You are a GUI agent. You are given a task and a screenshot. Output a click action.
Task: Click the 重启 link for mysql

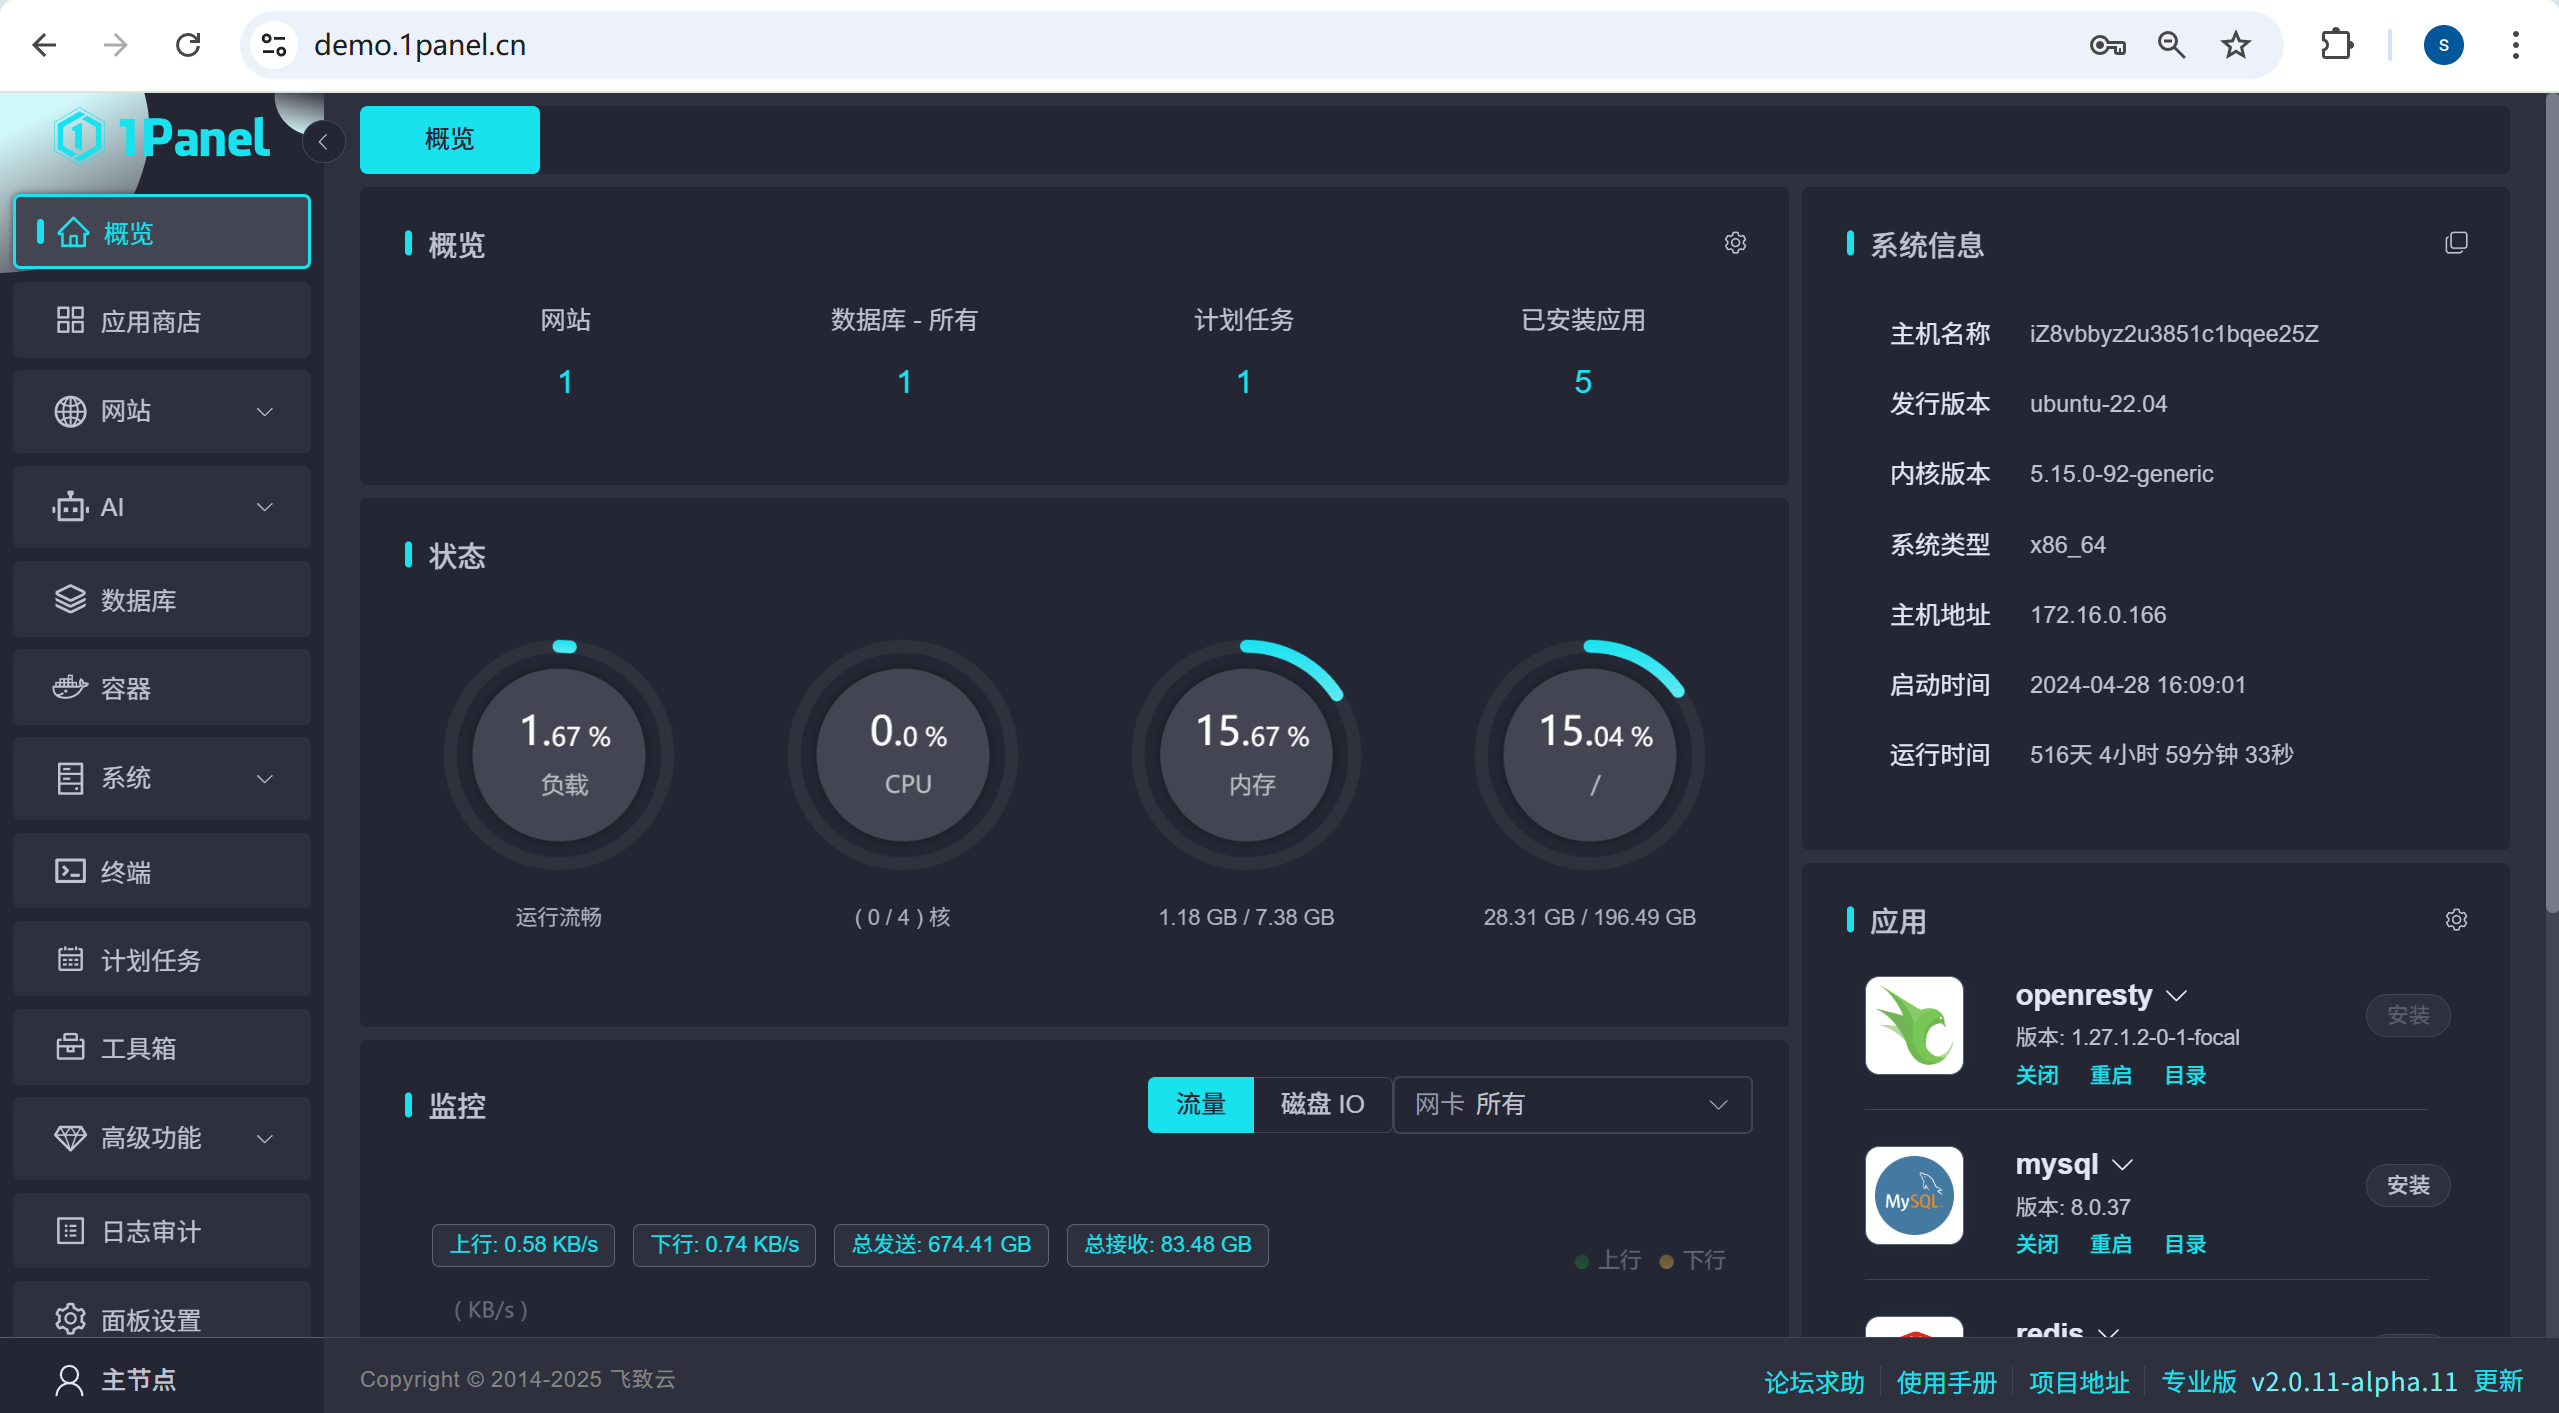(x=2110, y=1244)
